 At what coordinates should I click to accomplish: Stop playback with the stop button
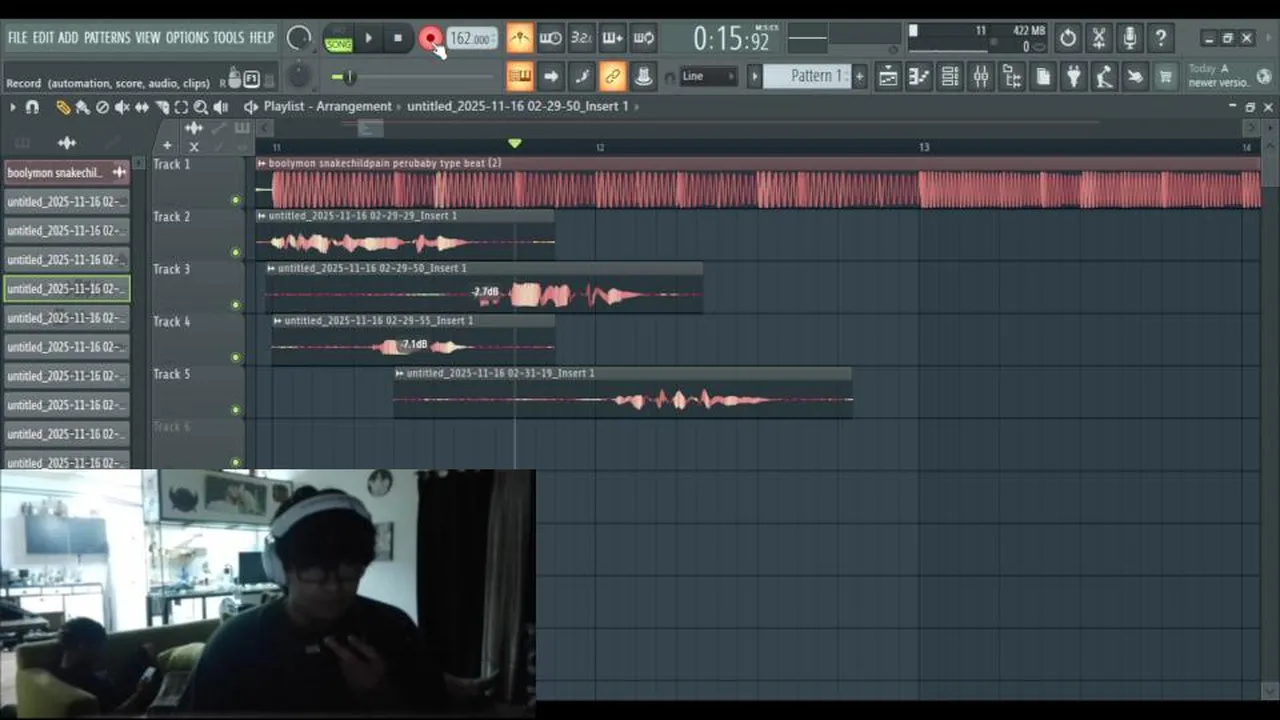point(397,39)
